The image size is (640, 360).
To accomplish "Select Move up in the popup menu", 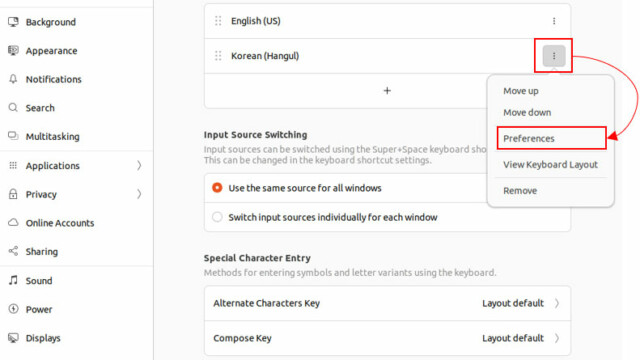I will point(520,91).
